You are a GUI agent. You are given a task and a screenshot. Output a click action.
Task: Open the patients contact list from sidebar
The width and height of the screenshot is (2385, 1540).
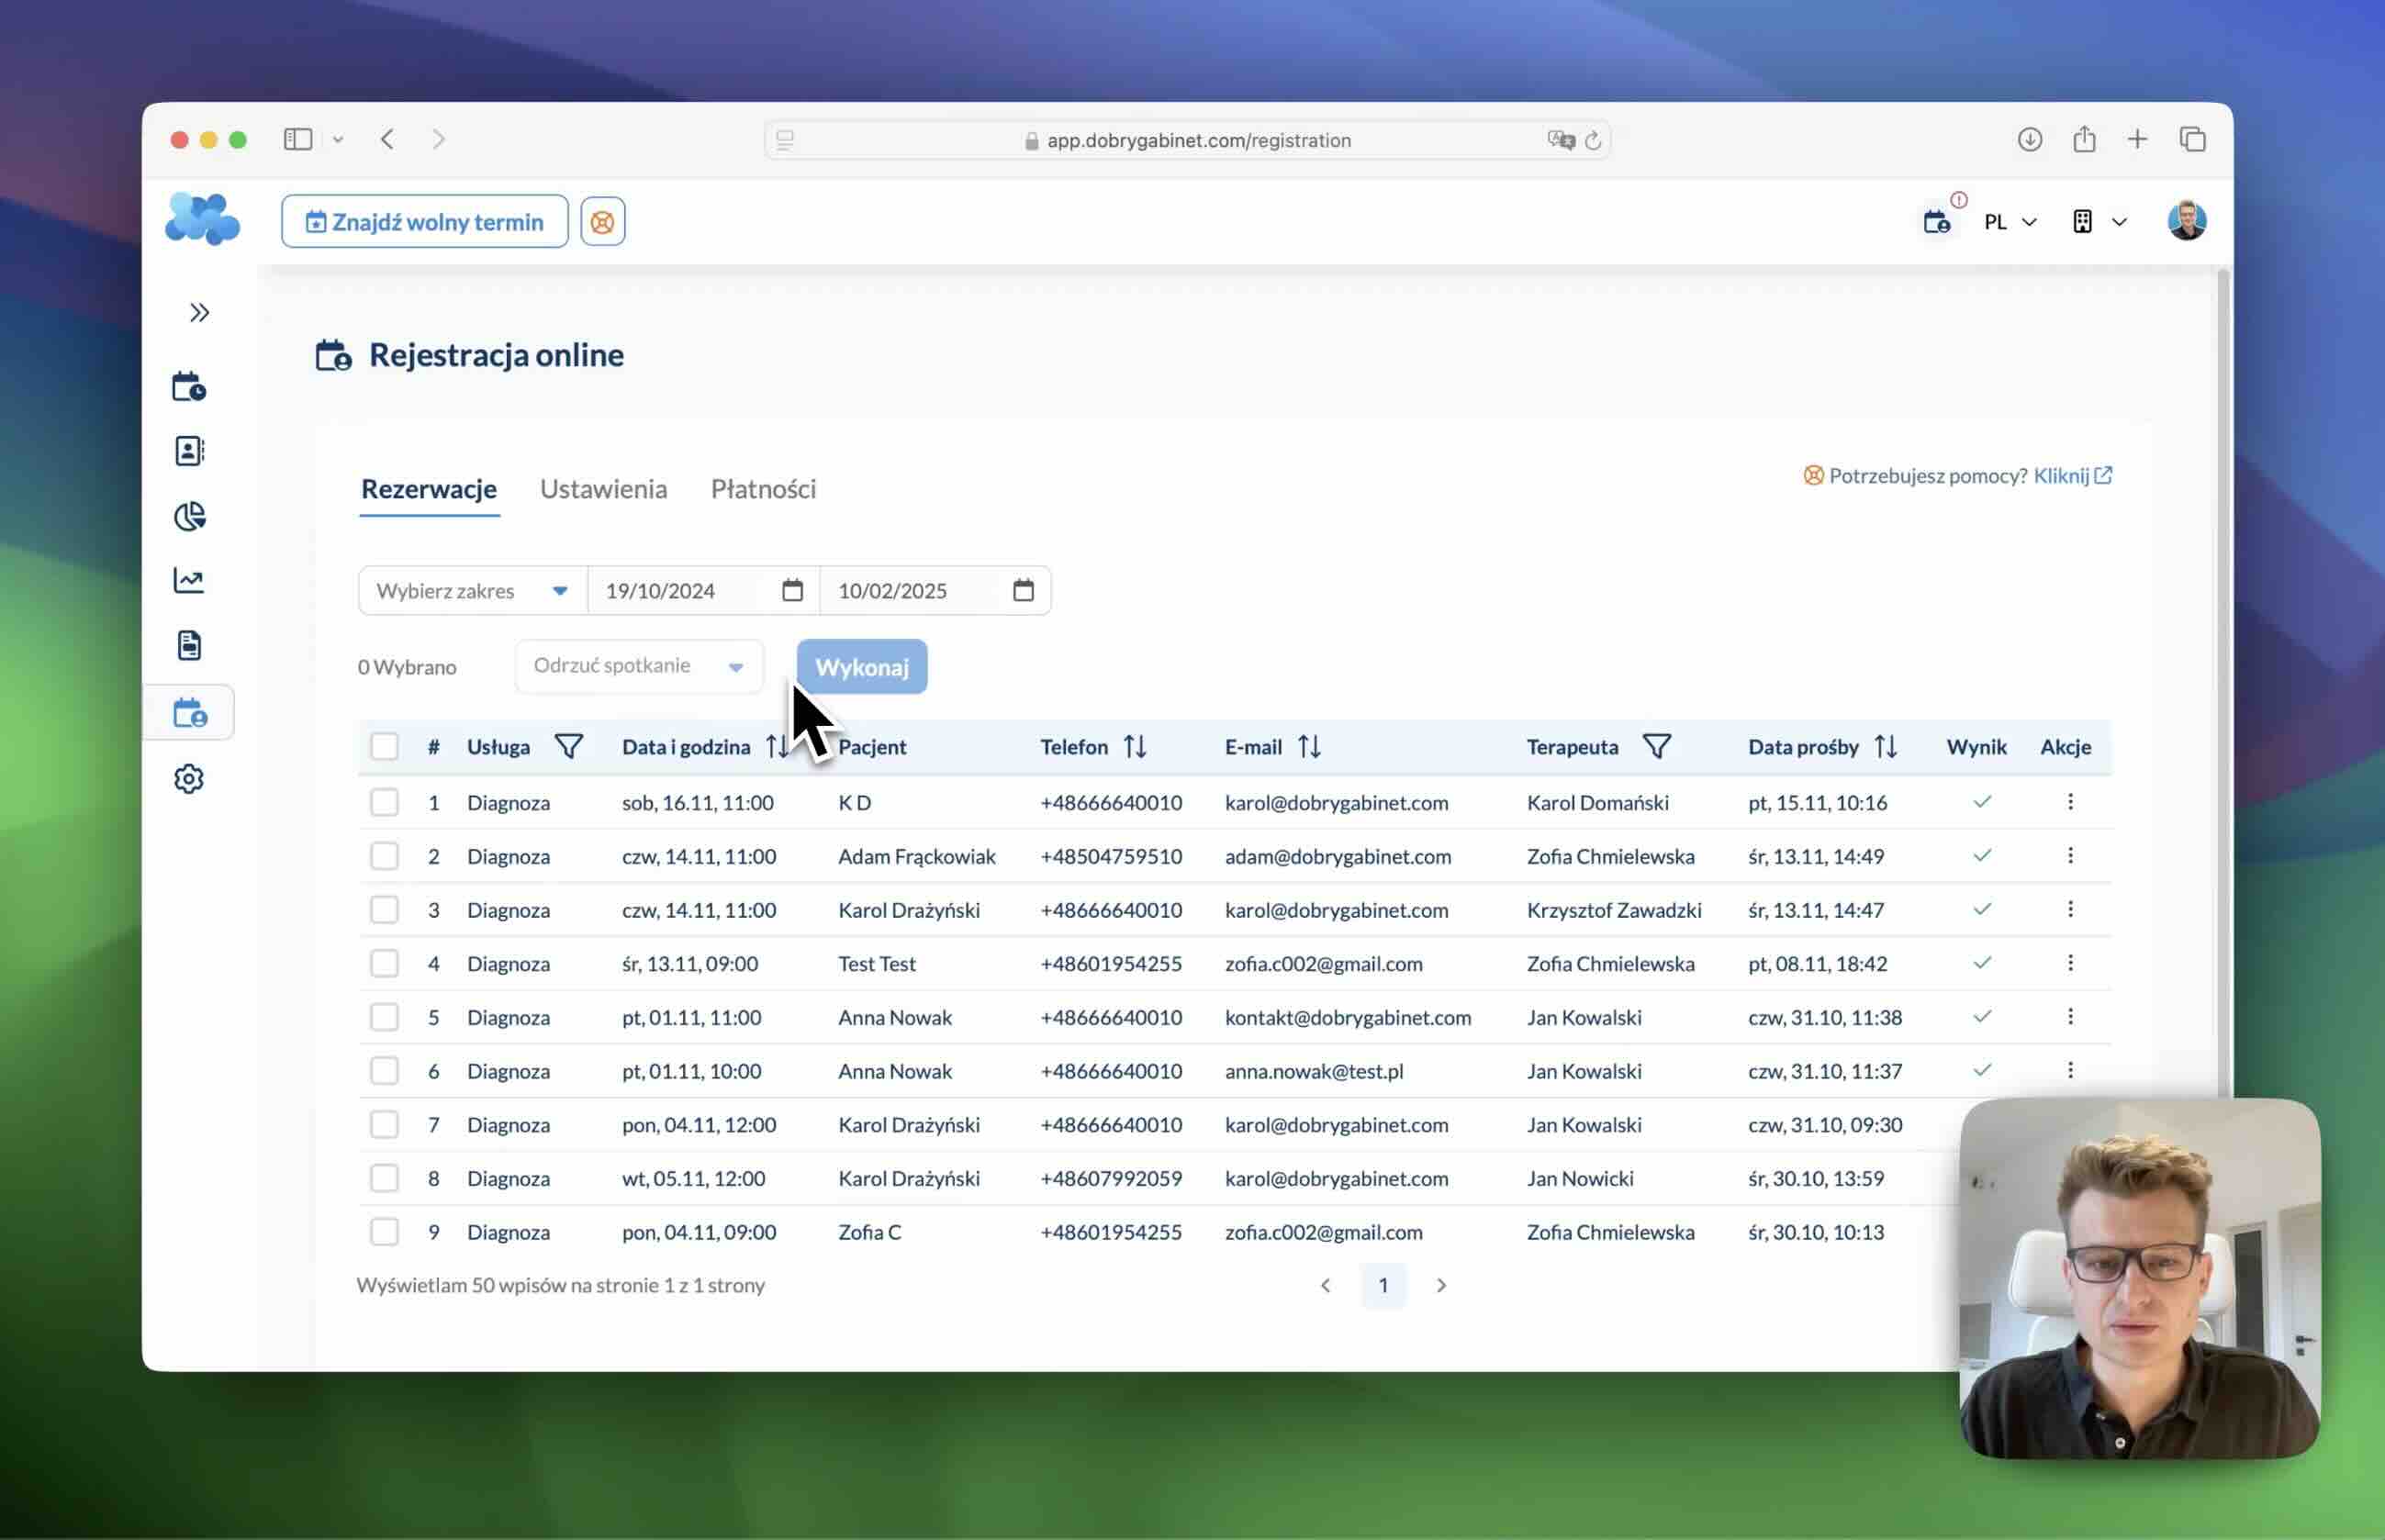(x=189, y=451)
